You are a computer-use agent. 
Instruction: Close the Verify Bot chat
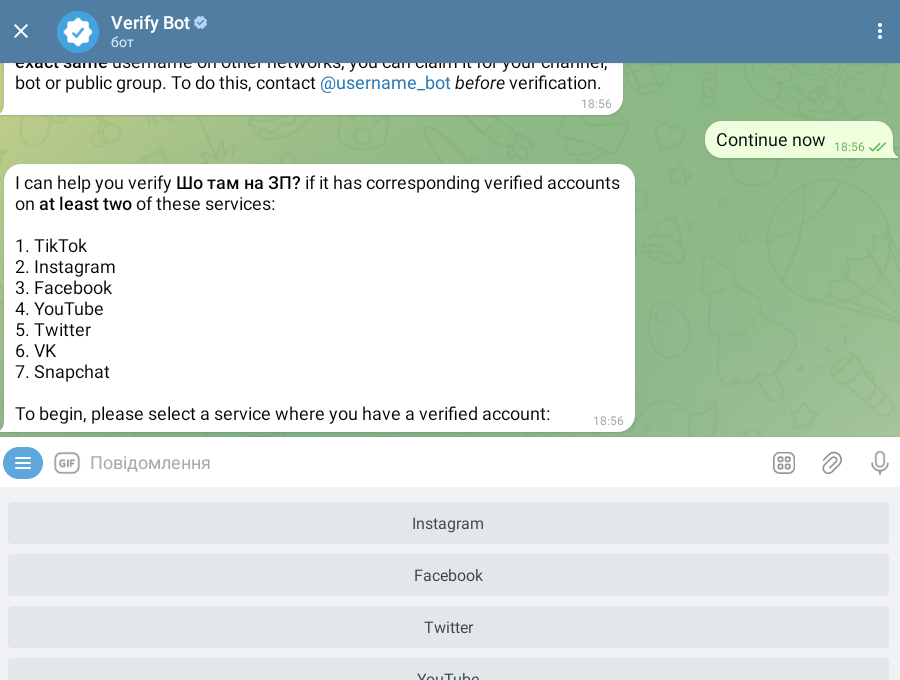[x=21, y=31]
